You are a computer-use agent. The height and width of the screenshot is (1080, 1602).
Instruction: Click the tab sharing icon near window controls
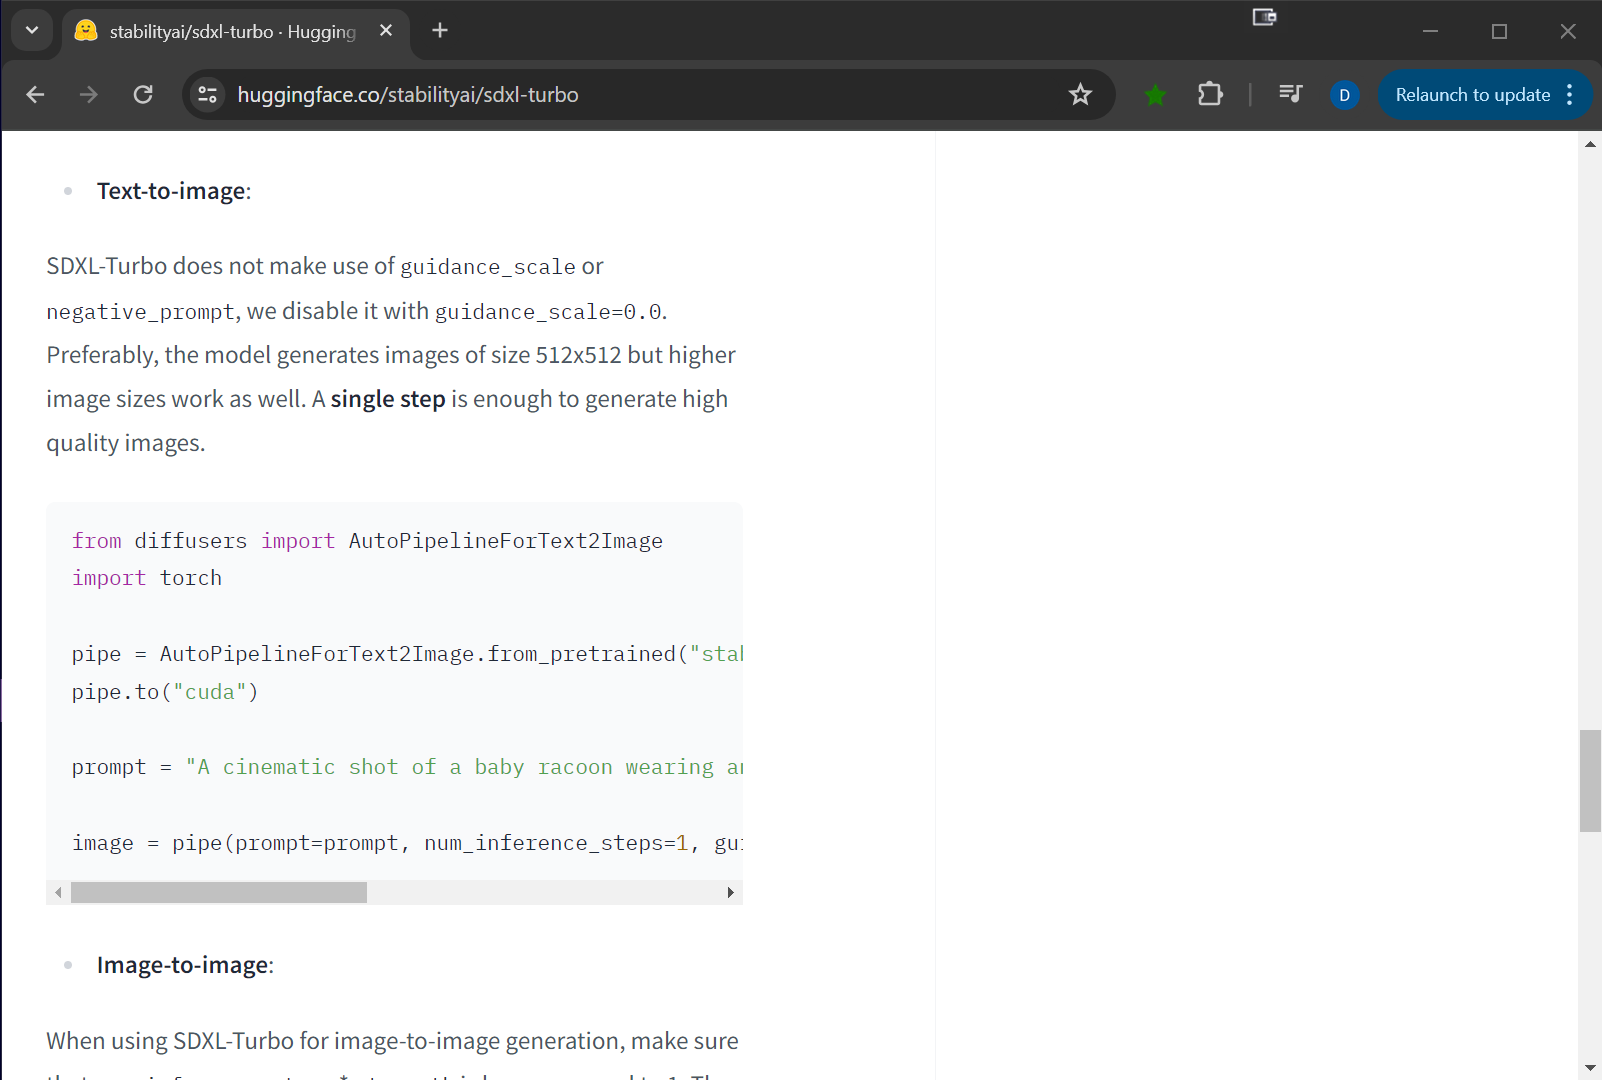[1264, 17]
